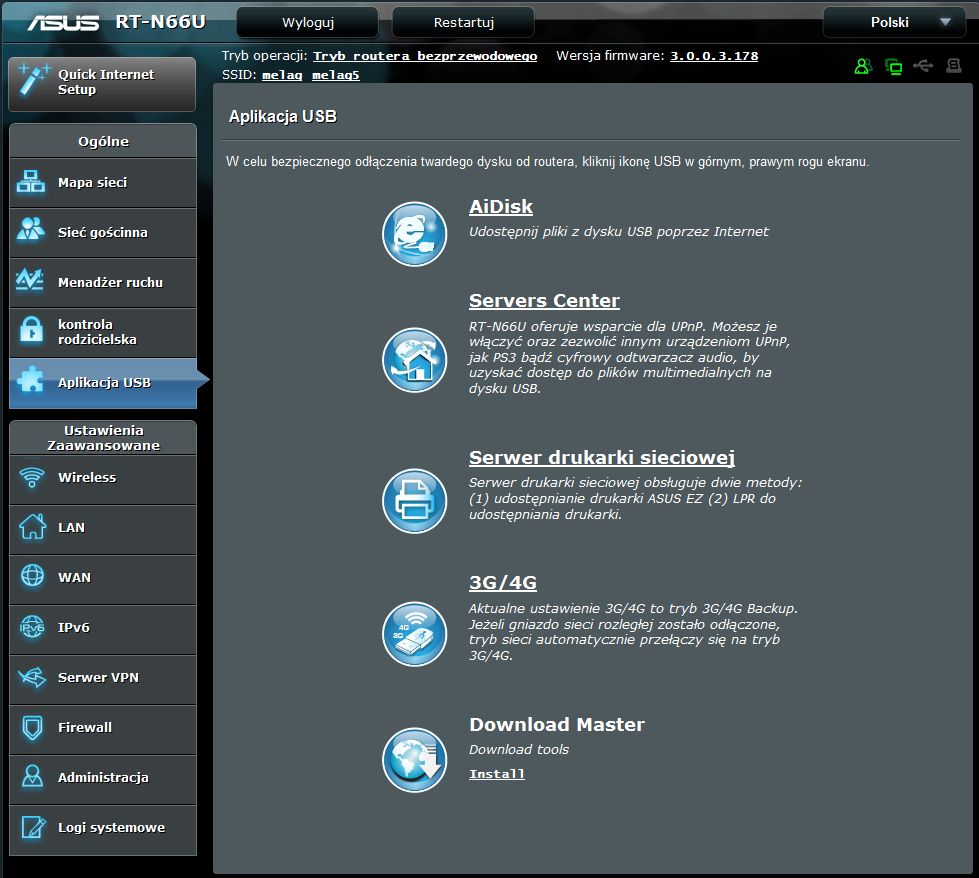Viewport: 979px width, 878px height.
Task: Click the Aplikacja USB page heading
Action: [x=283, y=117]
